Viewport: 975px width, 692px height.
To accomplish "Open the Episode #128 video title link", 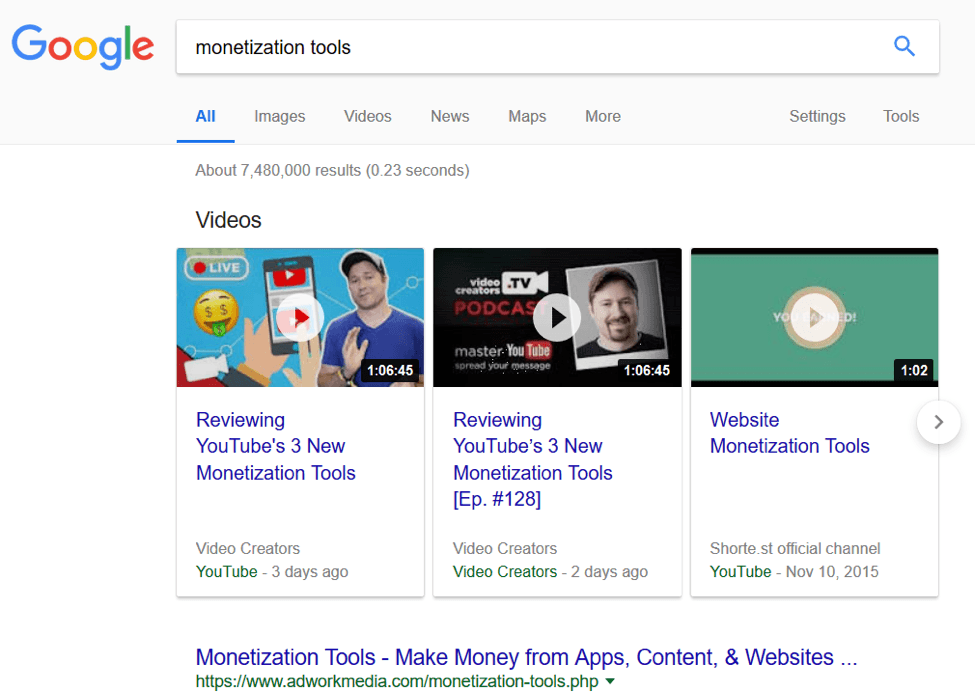I will (532, 460).
